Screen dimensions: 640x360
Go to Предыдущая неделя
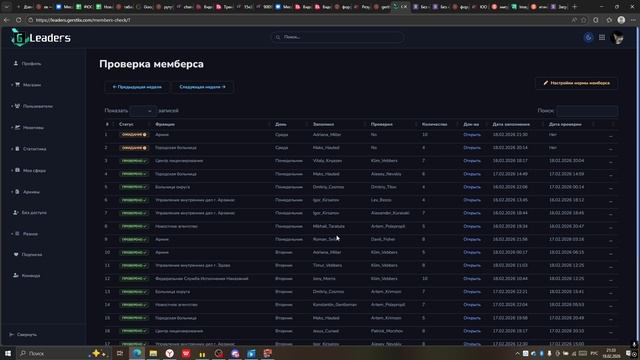137,87
